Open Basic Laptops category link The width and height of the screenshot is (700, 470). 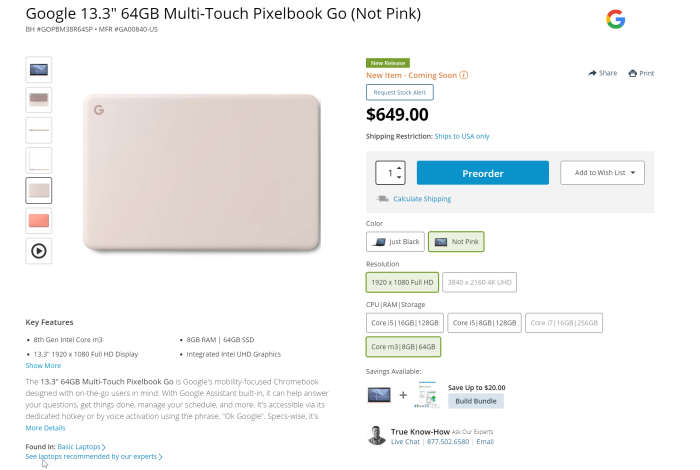(x=82, y=446)
